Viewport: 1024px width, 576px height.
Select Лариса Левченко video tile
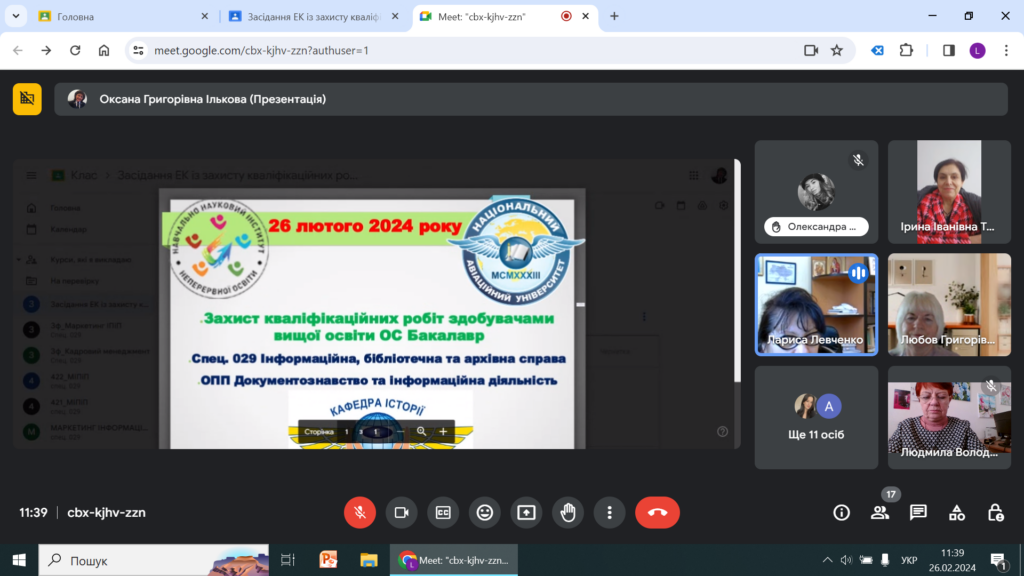click(x=816, y=304)
